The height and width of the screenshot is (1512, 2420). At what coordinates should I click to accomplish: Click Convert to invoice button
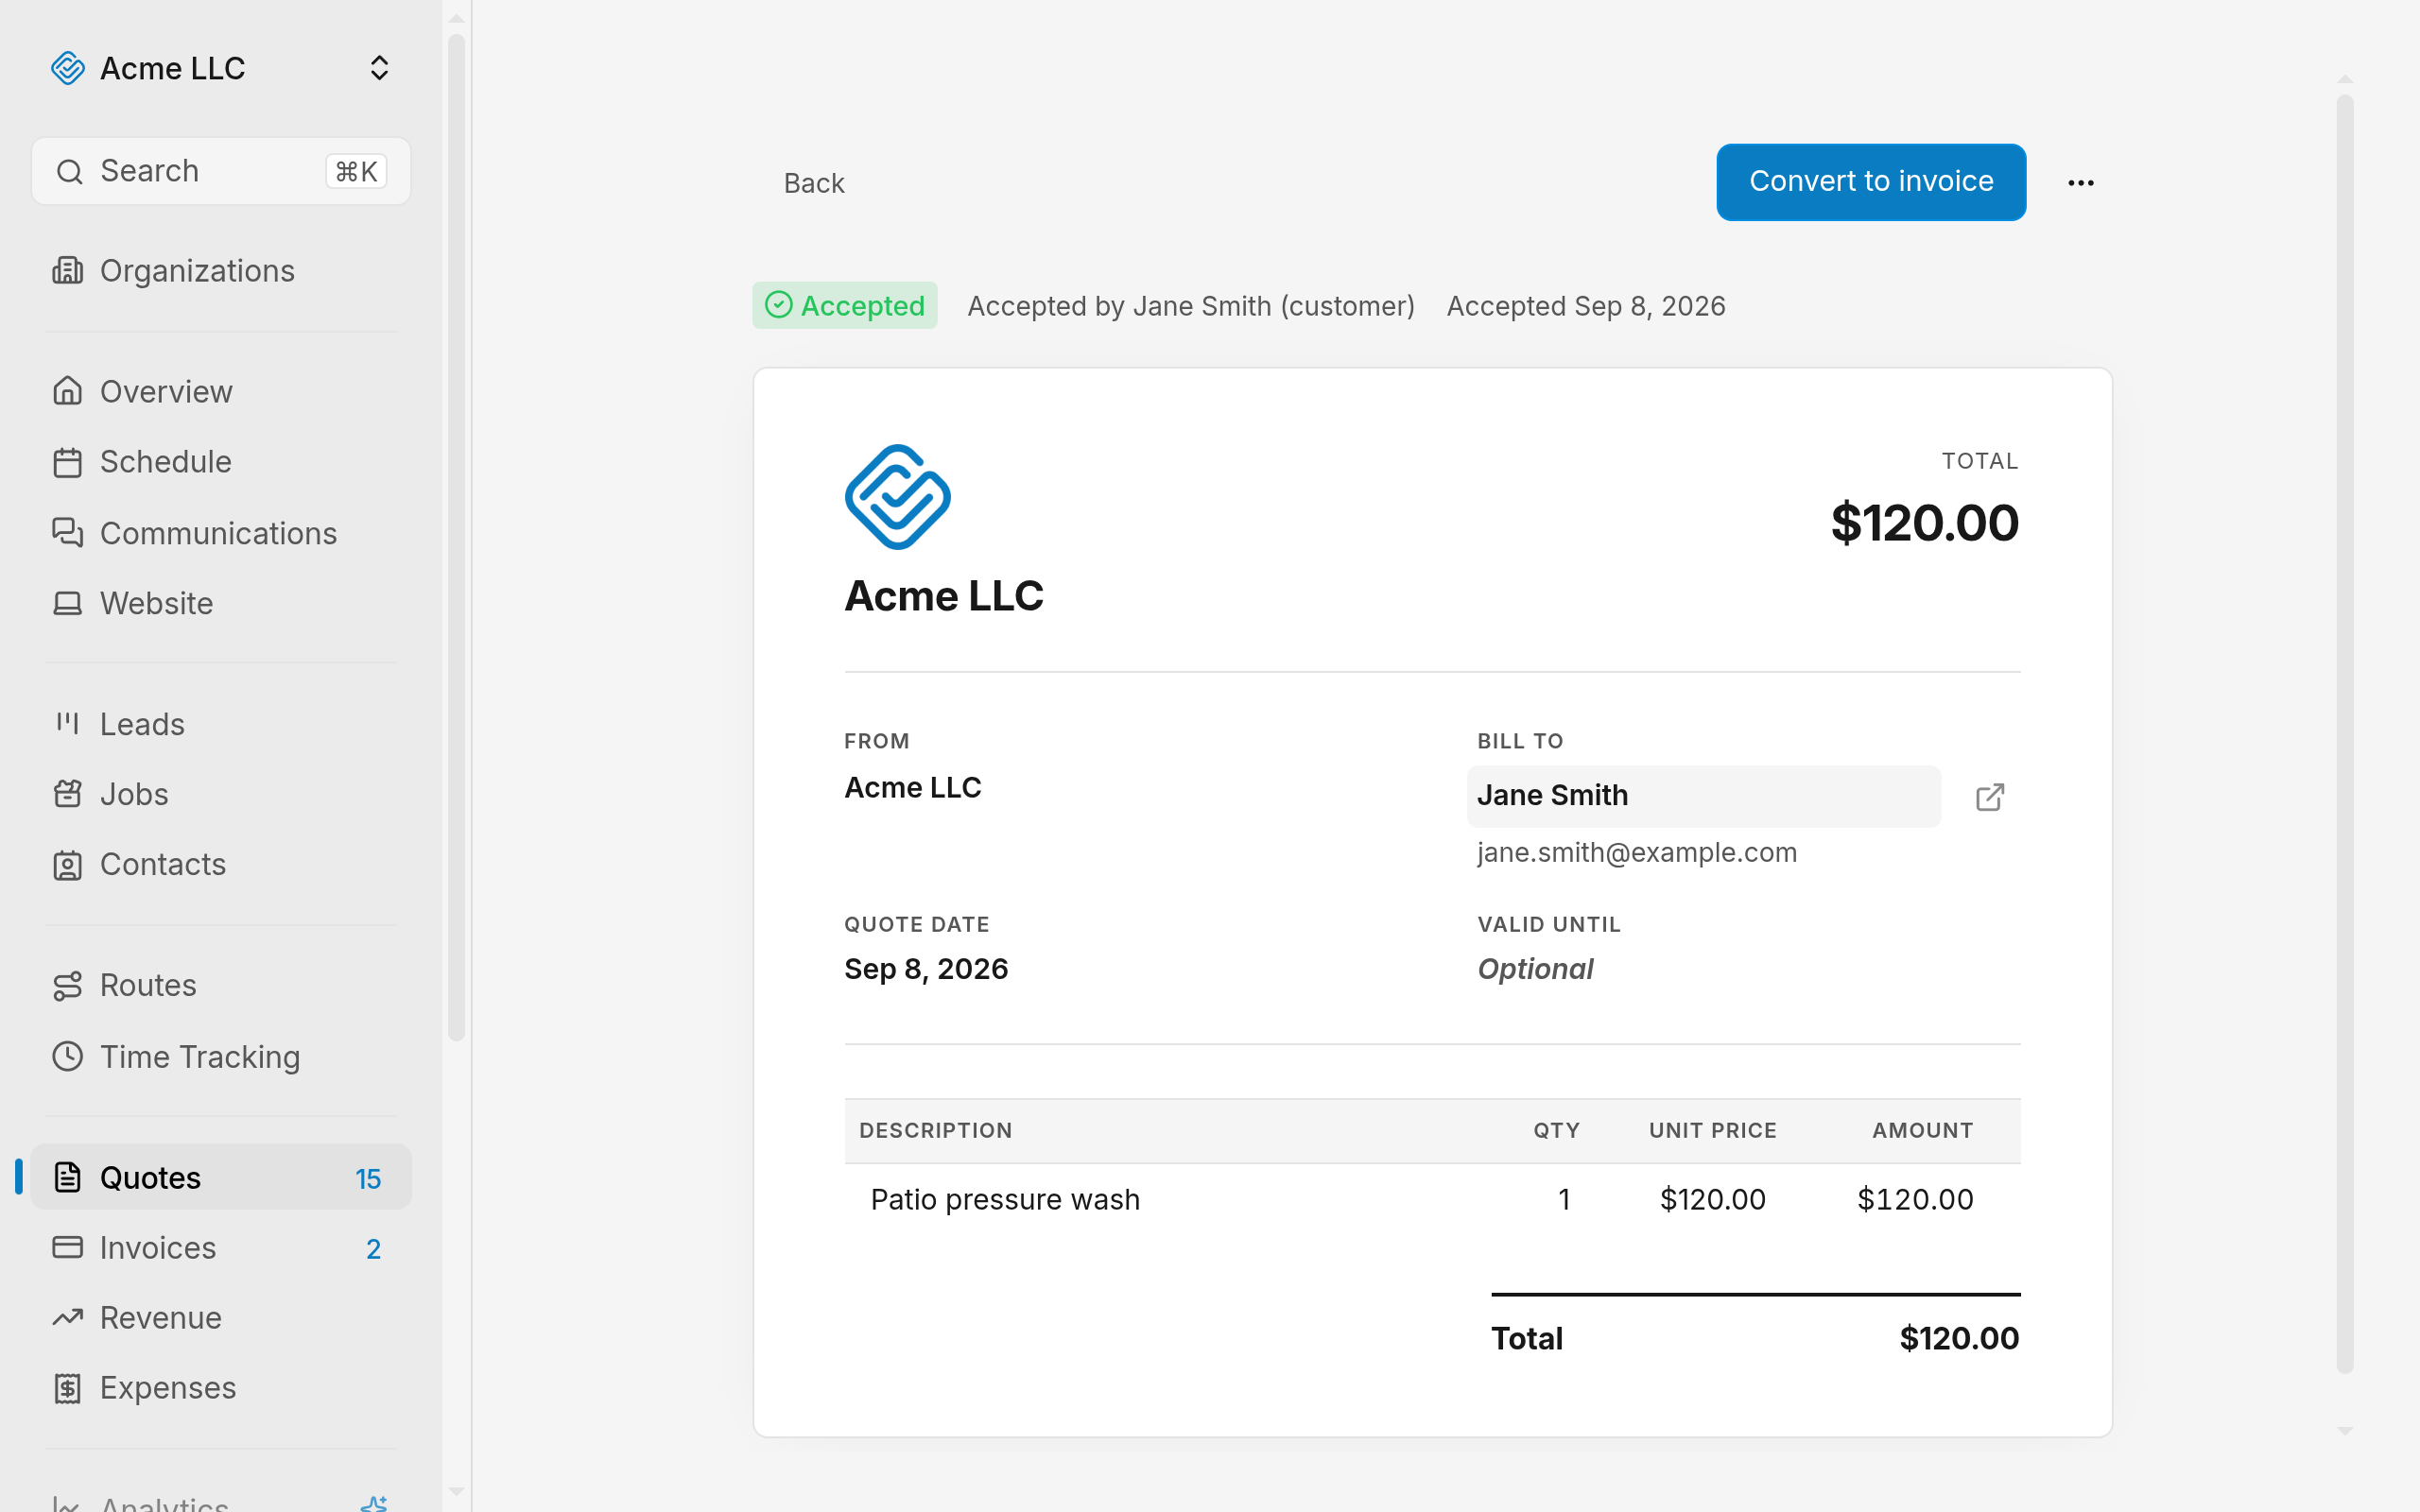[x=1871, y=182]
